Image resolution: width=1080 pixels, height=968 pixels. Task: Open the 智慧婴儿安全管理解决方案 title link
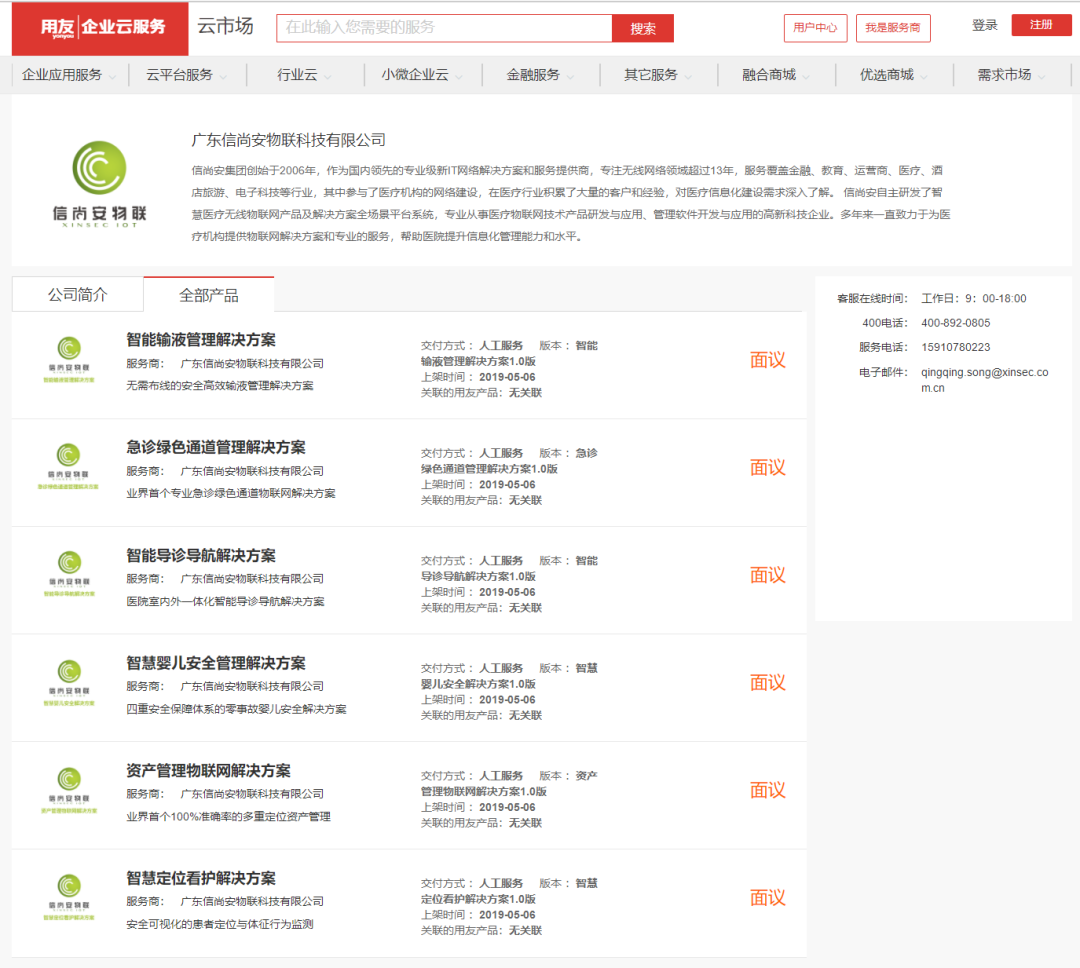[x=216, y=663]
